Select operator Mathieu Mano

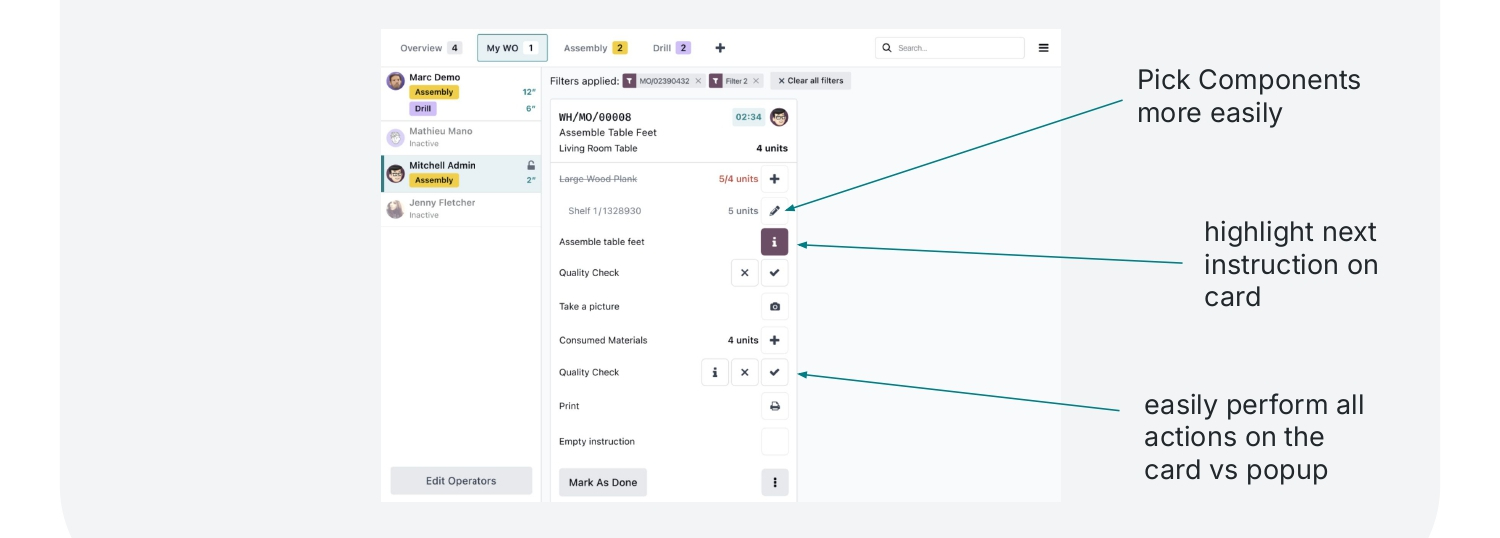tap(461, 137)
